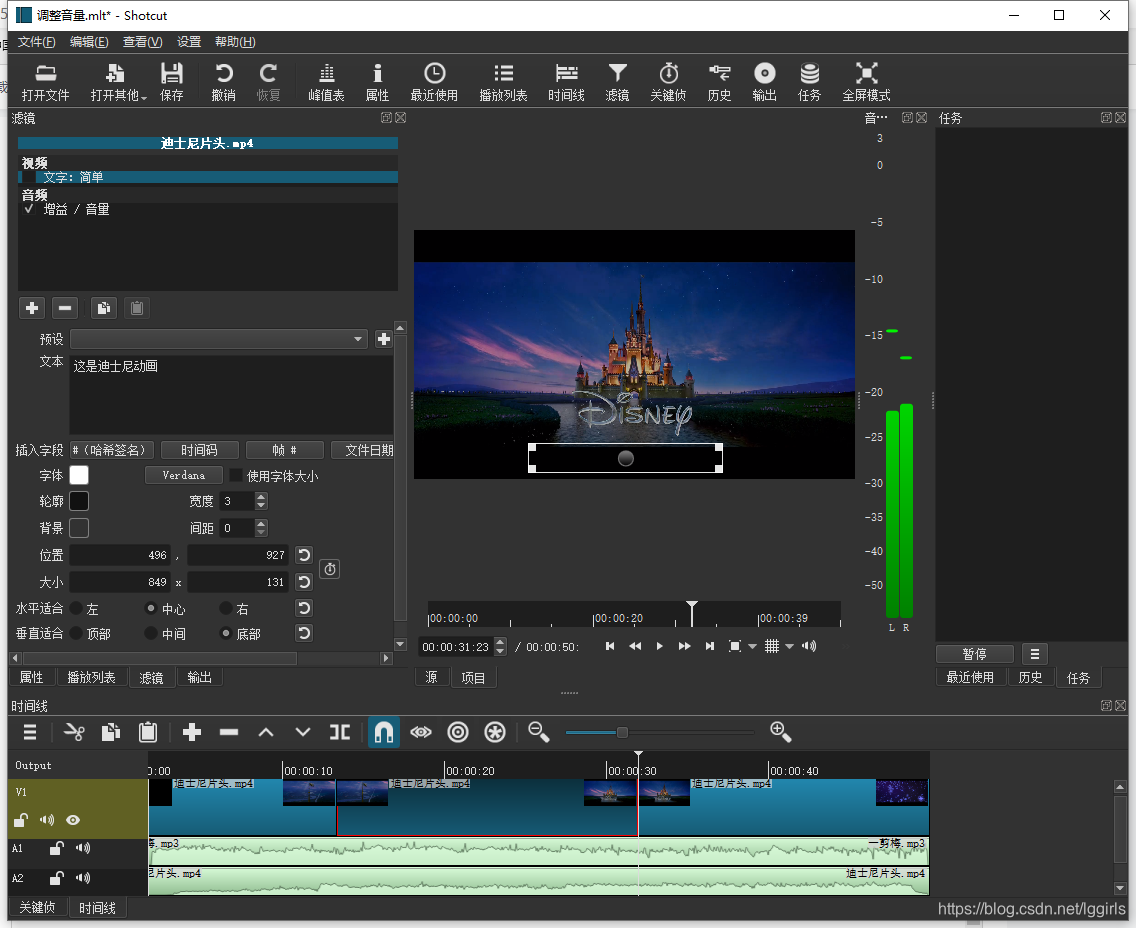Open the 任务 jobs toolbar icon
This screenshot has width=1136, height=928.
click(x=809, y=82)
